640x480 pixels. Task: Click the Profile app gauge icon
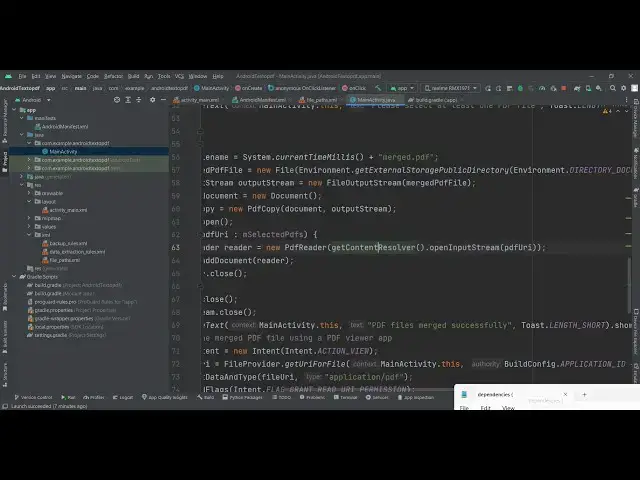[542, 88]
